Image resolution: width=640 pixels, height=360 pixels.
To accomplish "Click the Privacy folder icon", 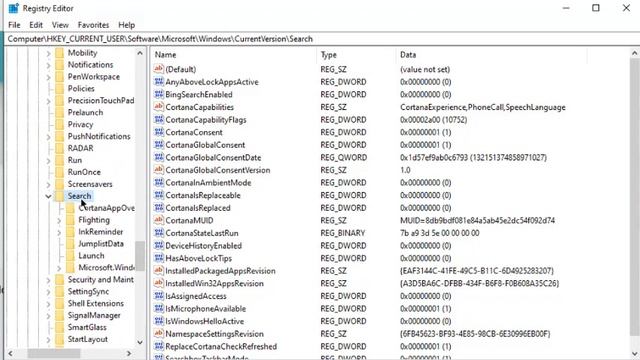I will click(60, 124).
